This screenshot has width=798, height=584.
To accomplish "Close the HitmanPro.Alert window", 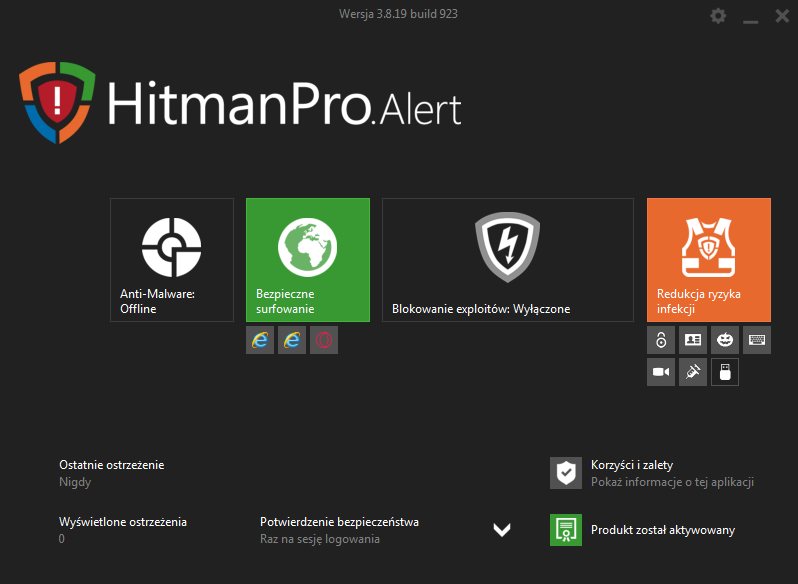I will click(782, 16).
